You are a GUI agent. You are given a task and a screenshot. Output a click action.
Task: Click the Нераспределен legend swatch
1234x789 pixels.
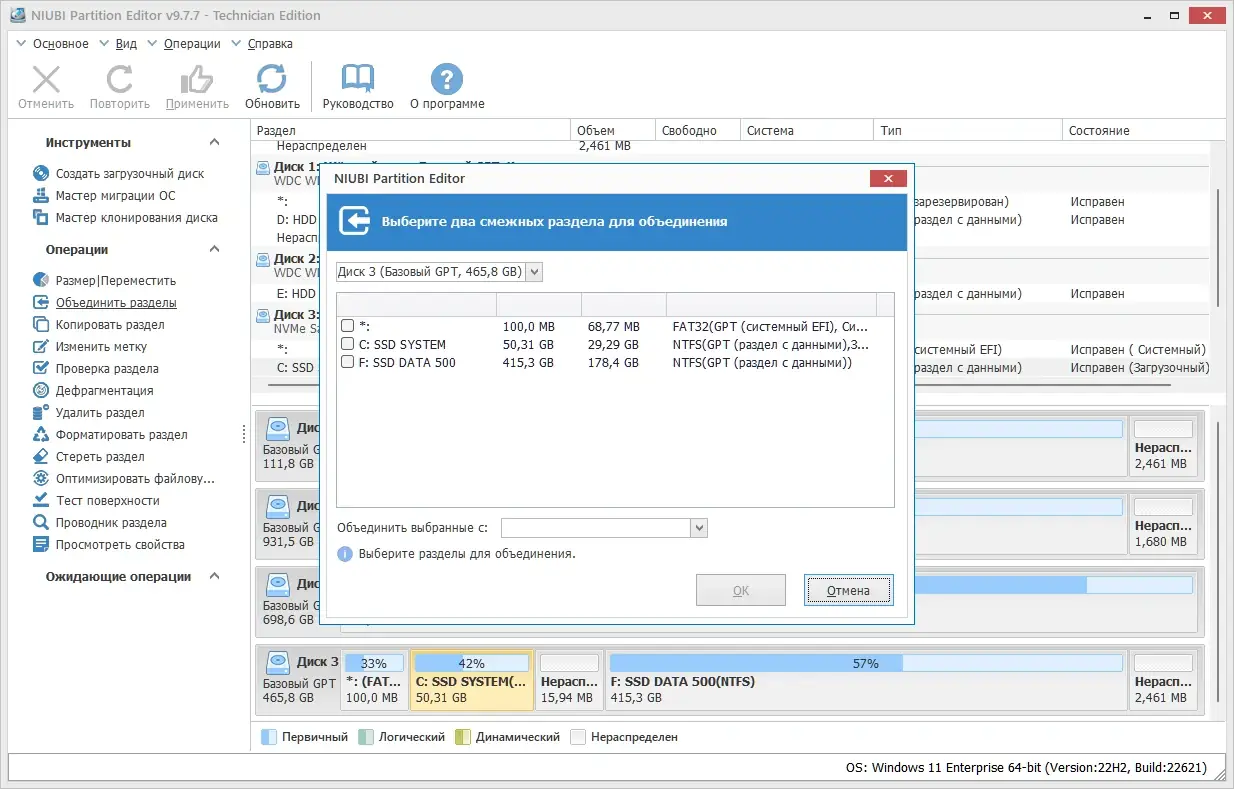click(x=577, y=737)
